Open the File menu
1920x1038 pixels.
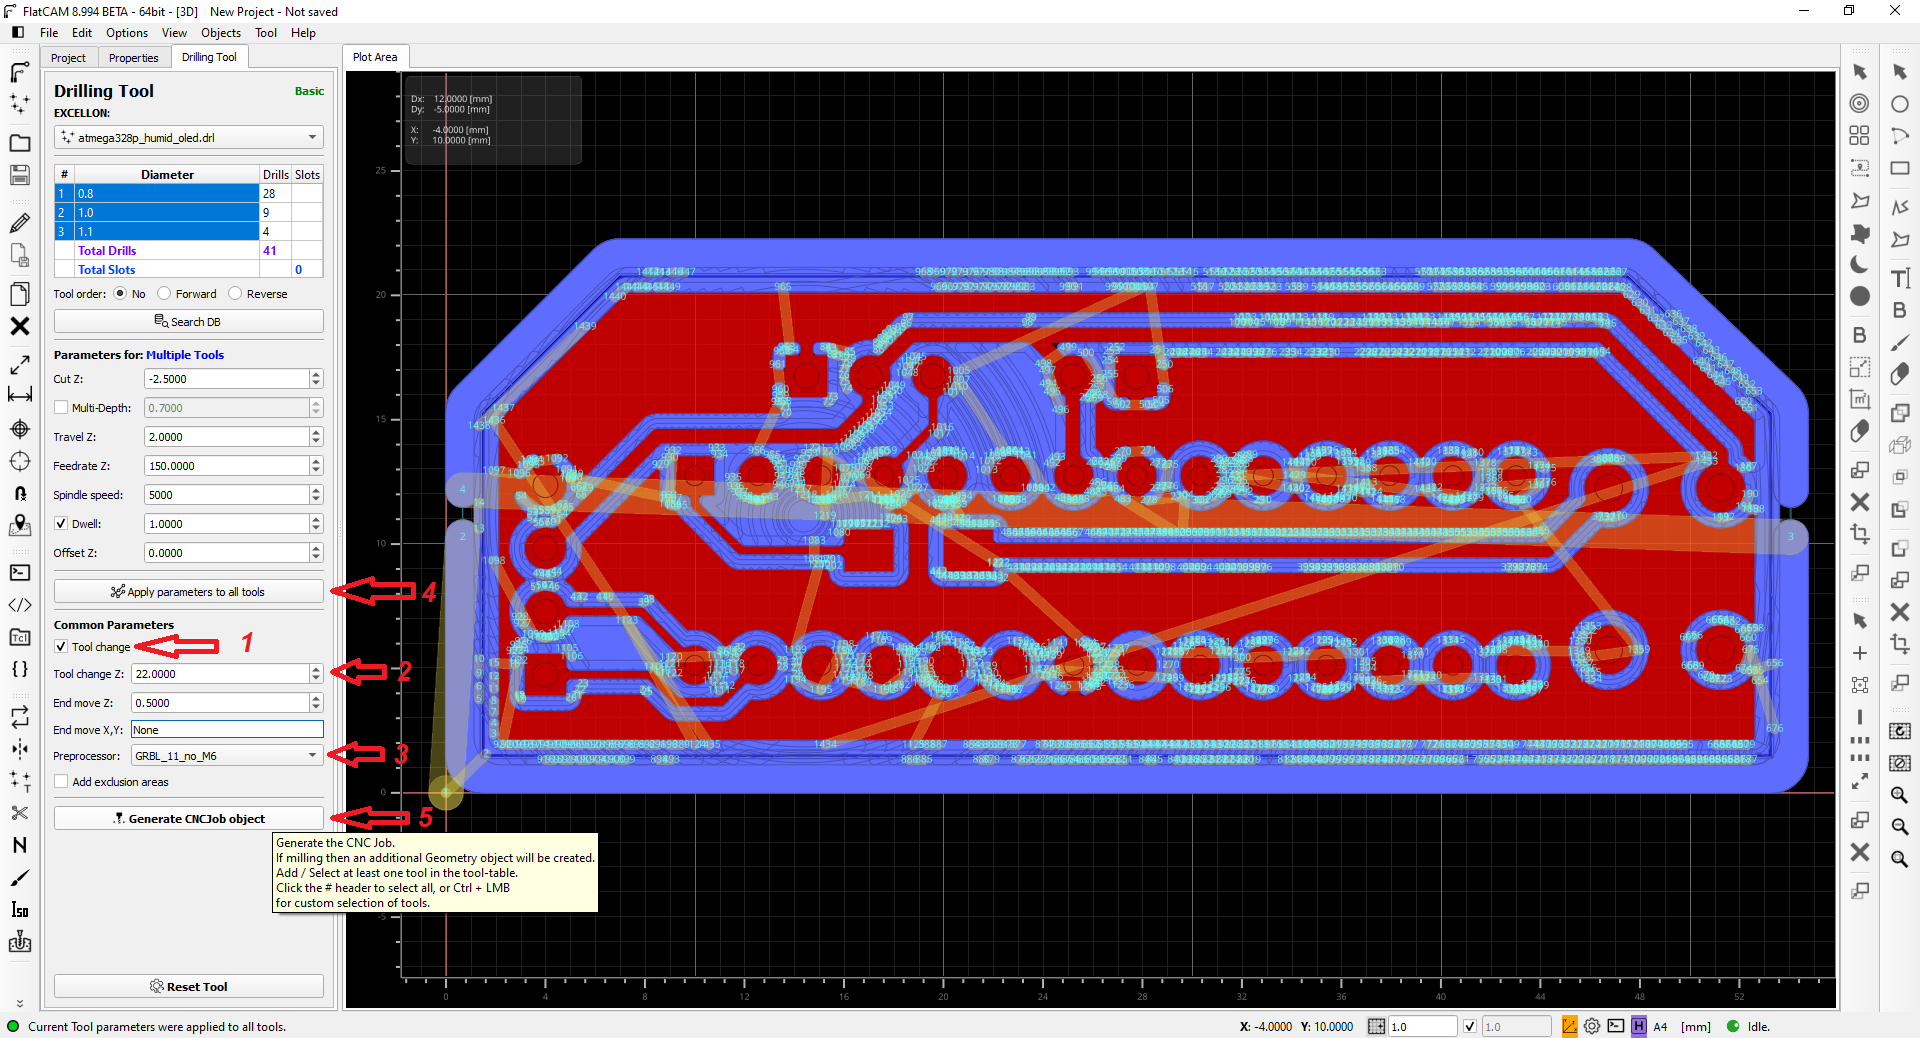(x=49, y=33)
